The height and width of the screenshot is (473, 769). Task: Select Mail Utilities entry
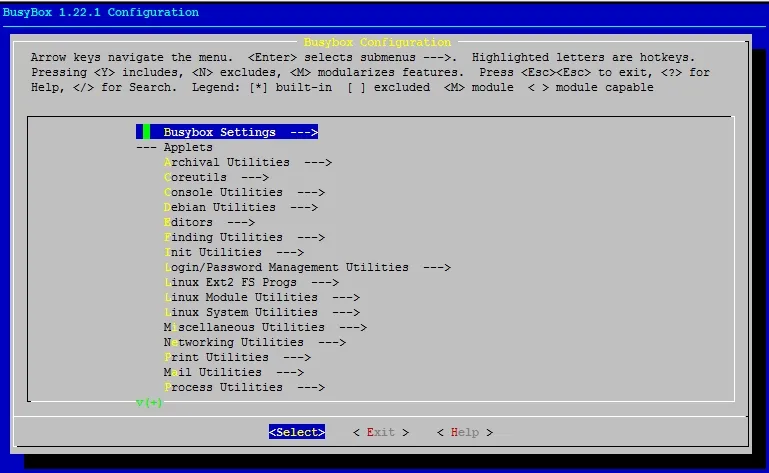[234, 372]
